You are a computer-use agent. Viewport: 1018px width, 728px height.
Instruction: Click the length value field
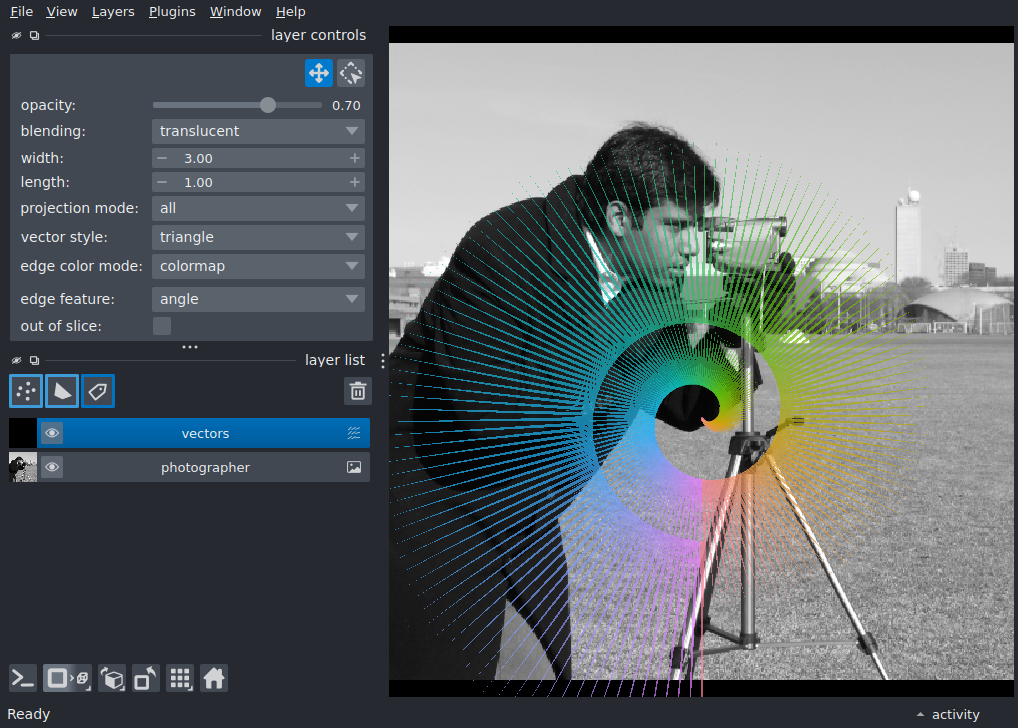tap(258, 182)
